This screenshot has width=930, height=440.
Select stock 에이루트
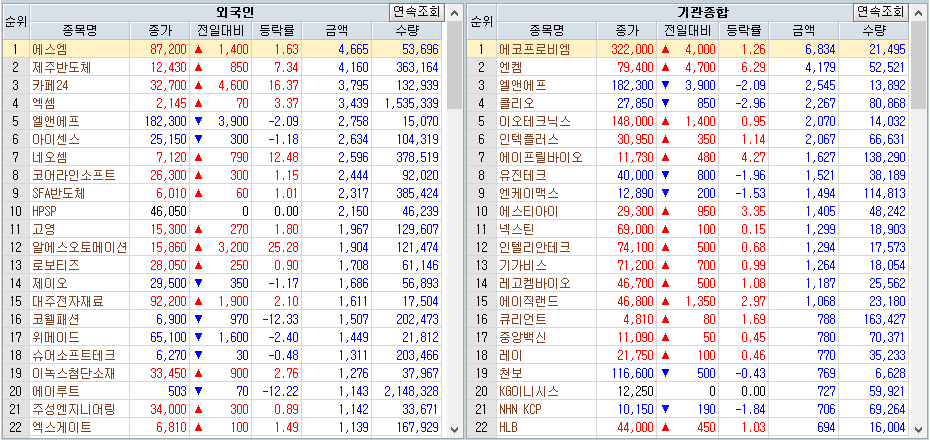pos(56,391)
